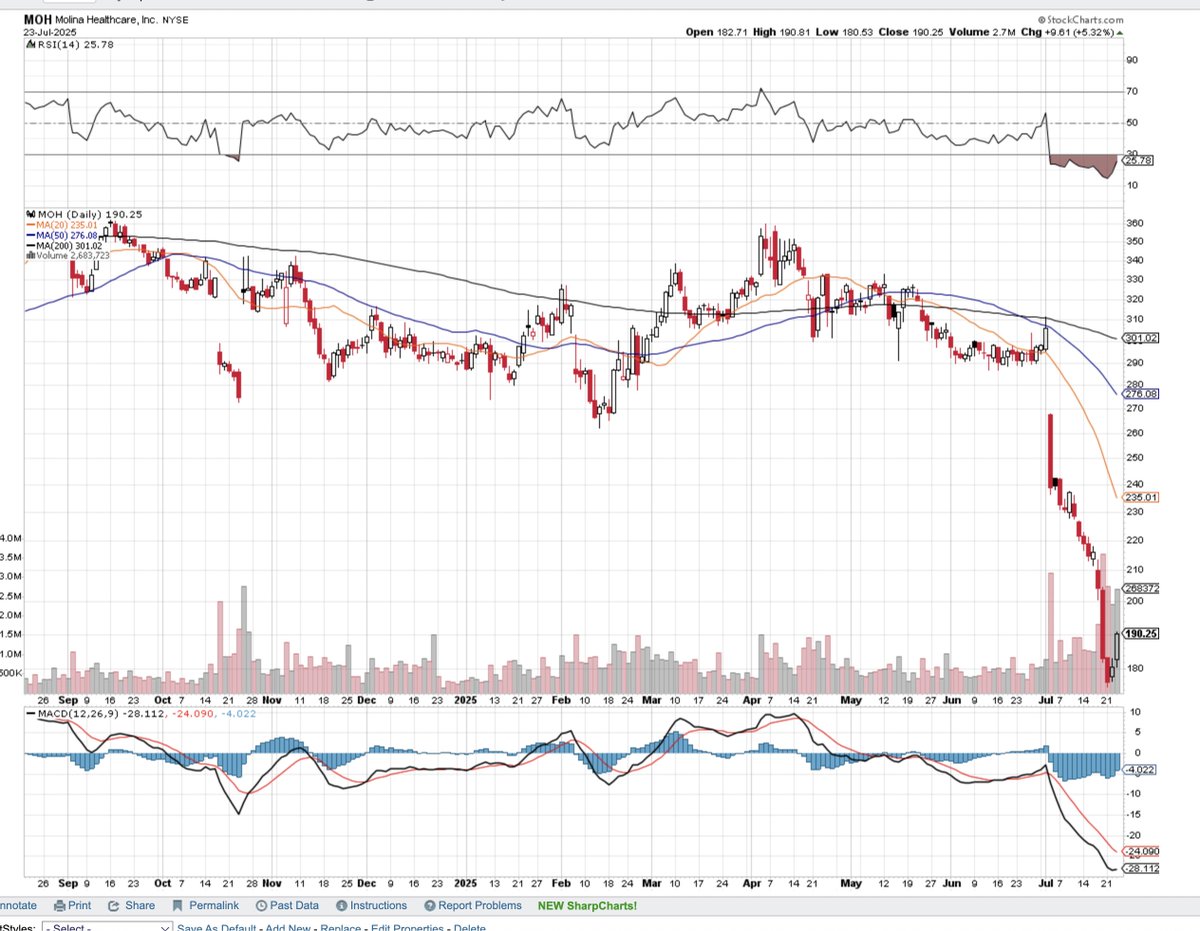This screenshot has height=931, width=1200.
Task: Click the MA(50) 276.08 legend entry
Action: [60, 235]
